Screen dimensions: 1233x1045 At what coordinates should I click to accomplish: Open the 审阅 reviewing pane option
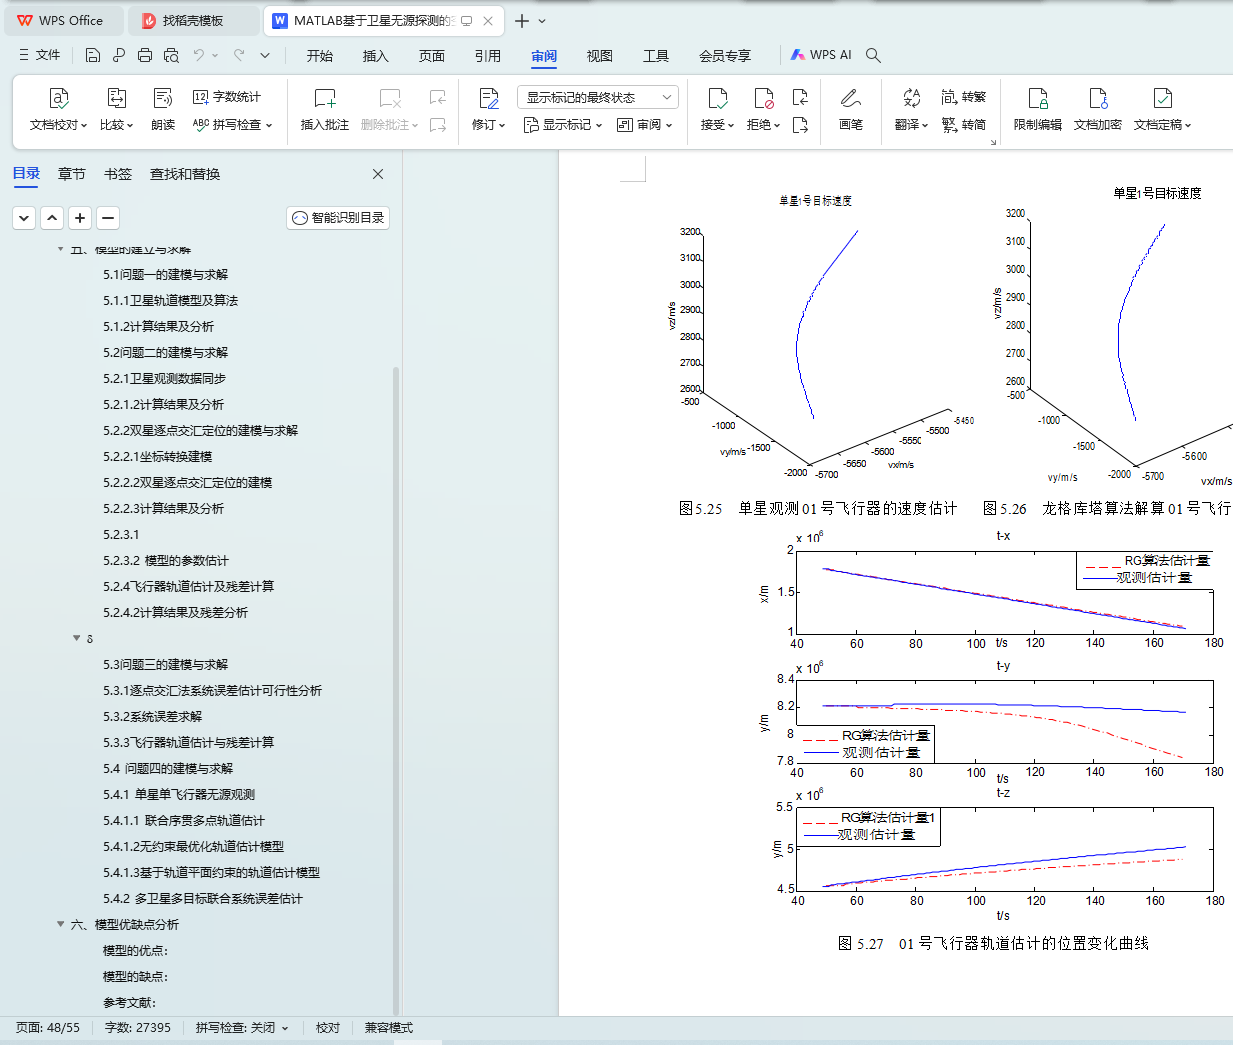click(645, 125)
